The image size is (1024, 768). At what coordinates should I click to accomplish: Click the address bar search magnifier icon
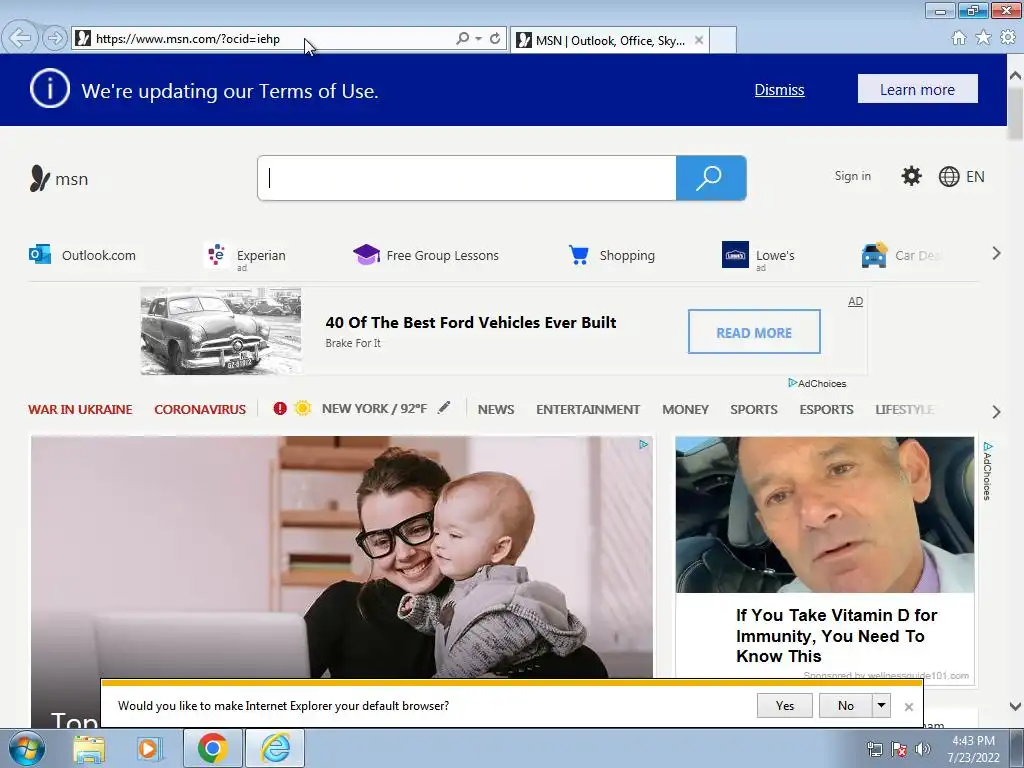[x=462, y=39]
